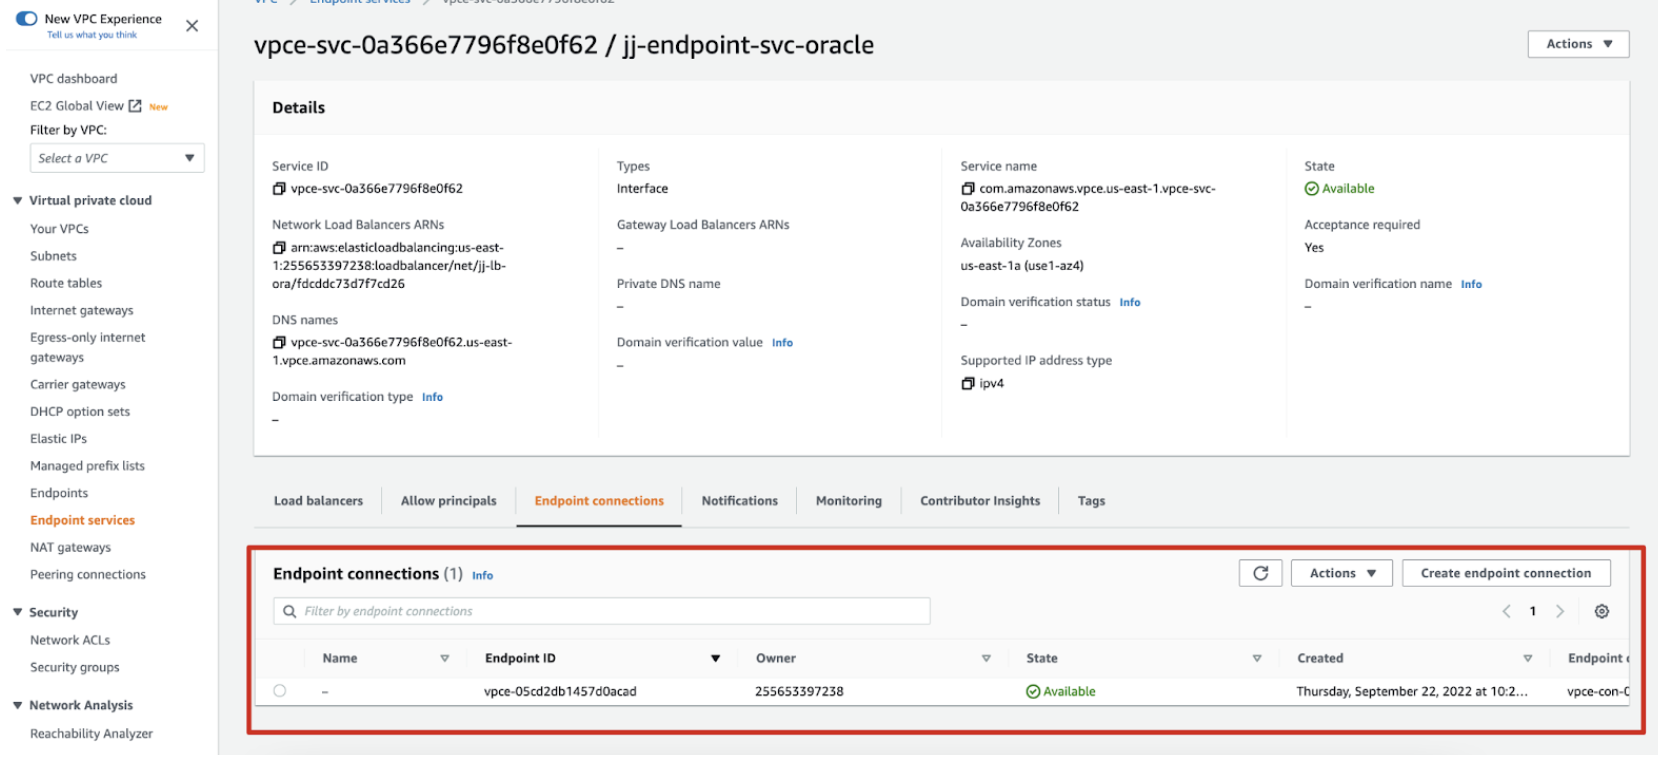Select the vpce-05cd2db1457d0acad row radio button
The width and height of the screenshot is (1658, 766).
tap(280, 691)
